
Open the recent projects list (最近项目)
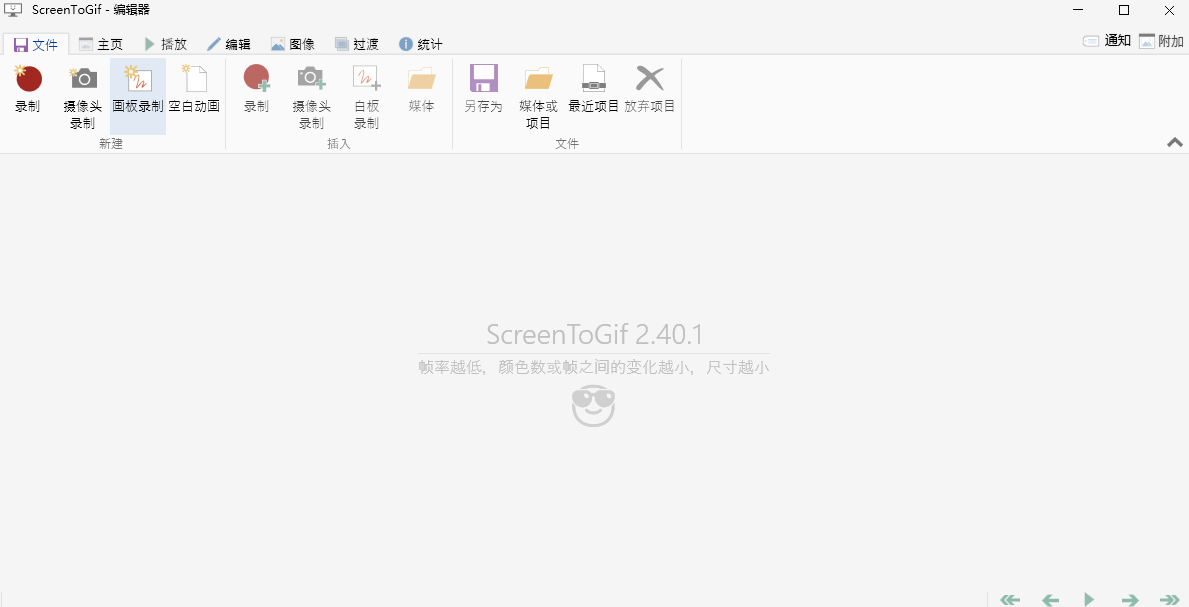pos(594,95)
